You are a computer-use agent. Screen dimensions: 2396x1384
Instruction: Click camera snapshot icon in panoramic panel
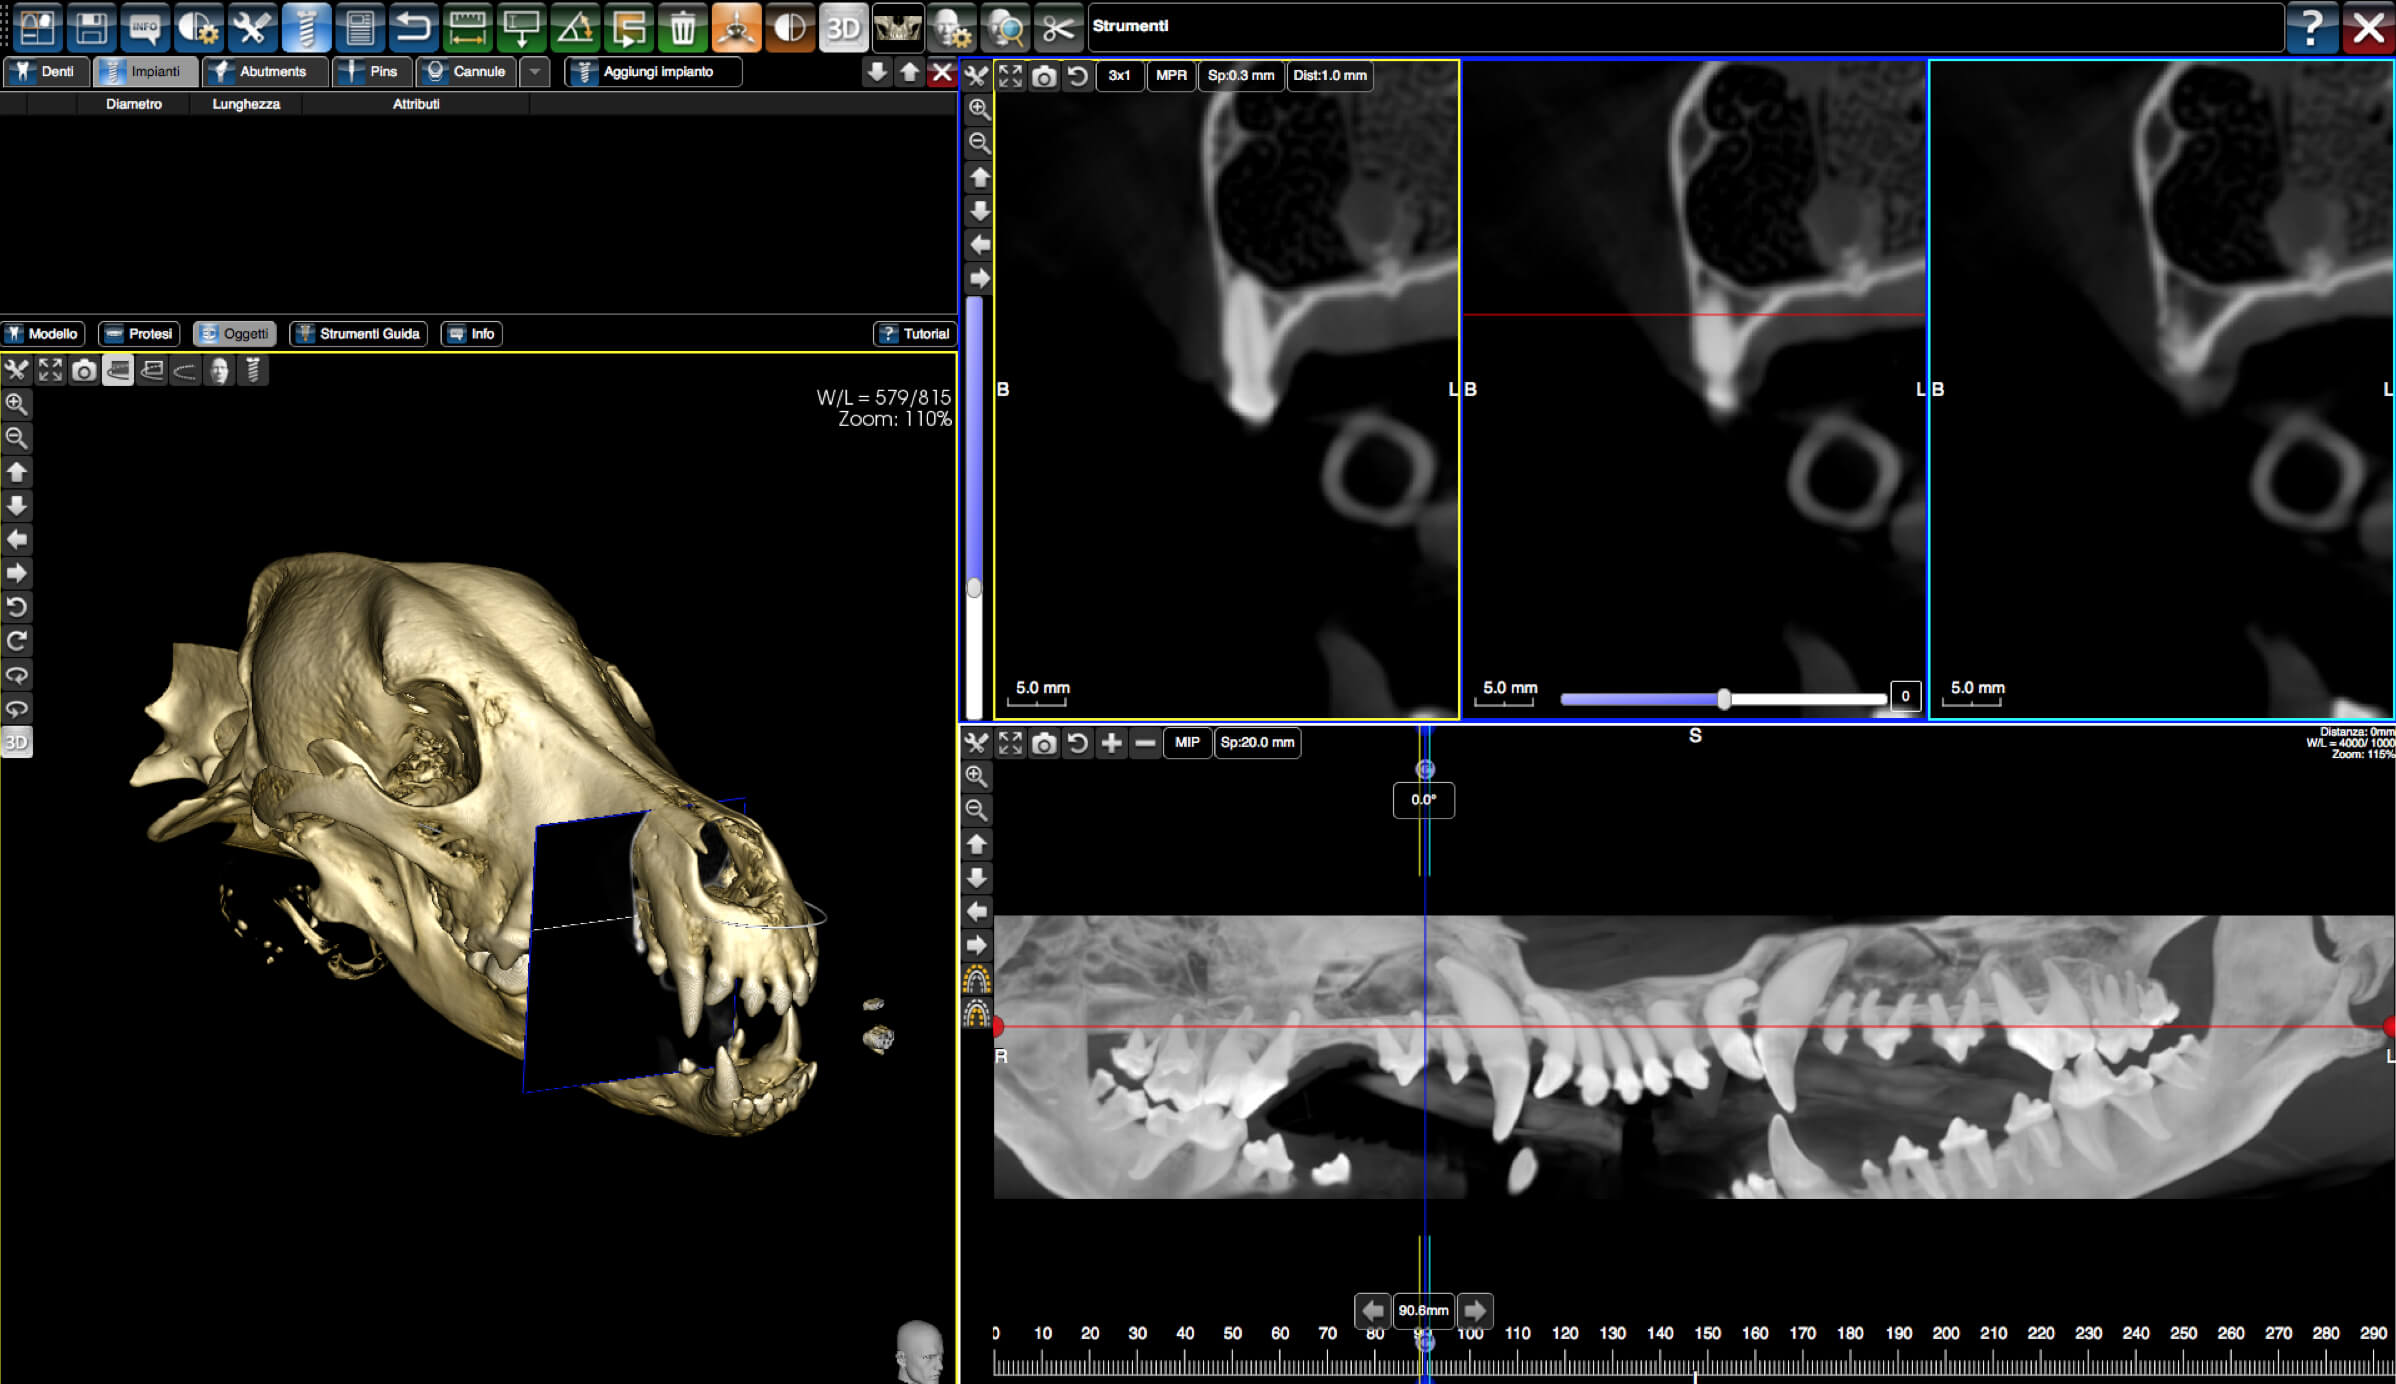point(1044,743)
